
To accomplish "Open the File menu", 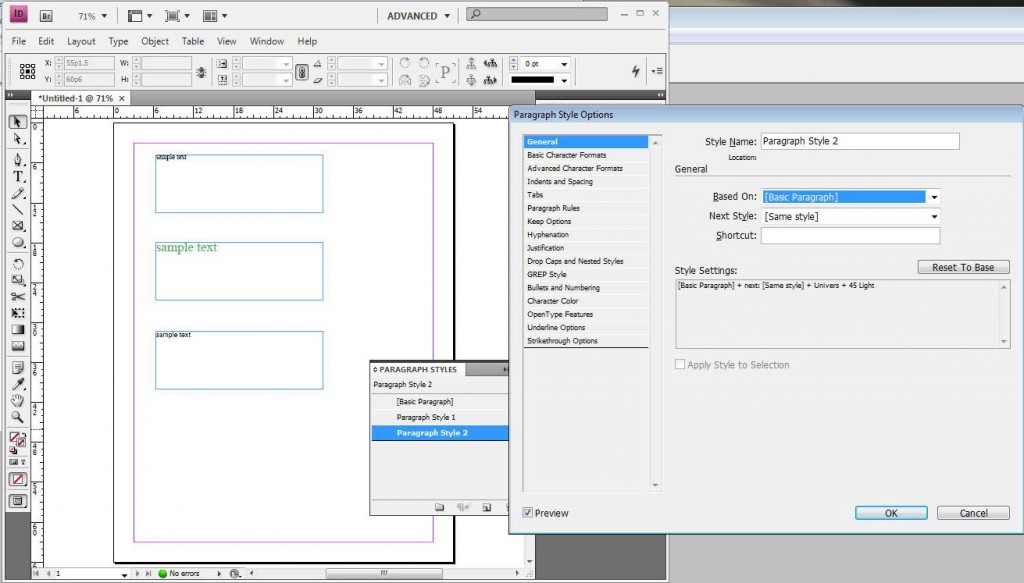I will tap(19, 41).
